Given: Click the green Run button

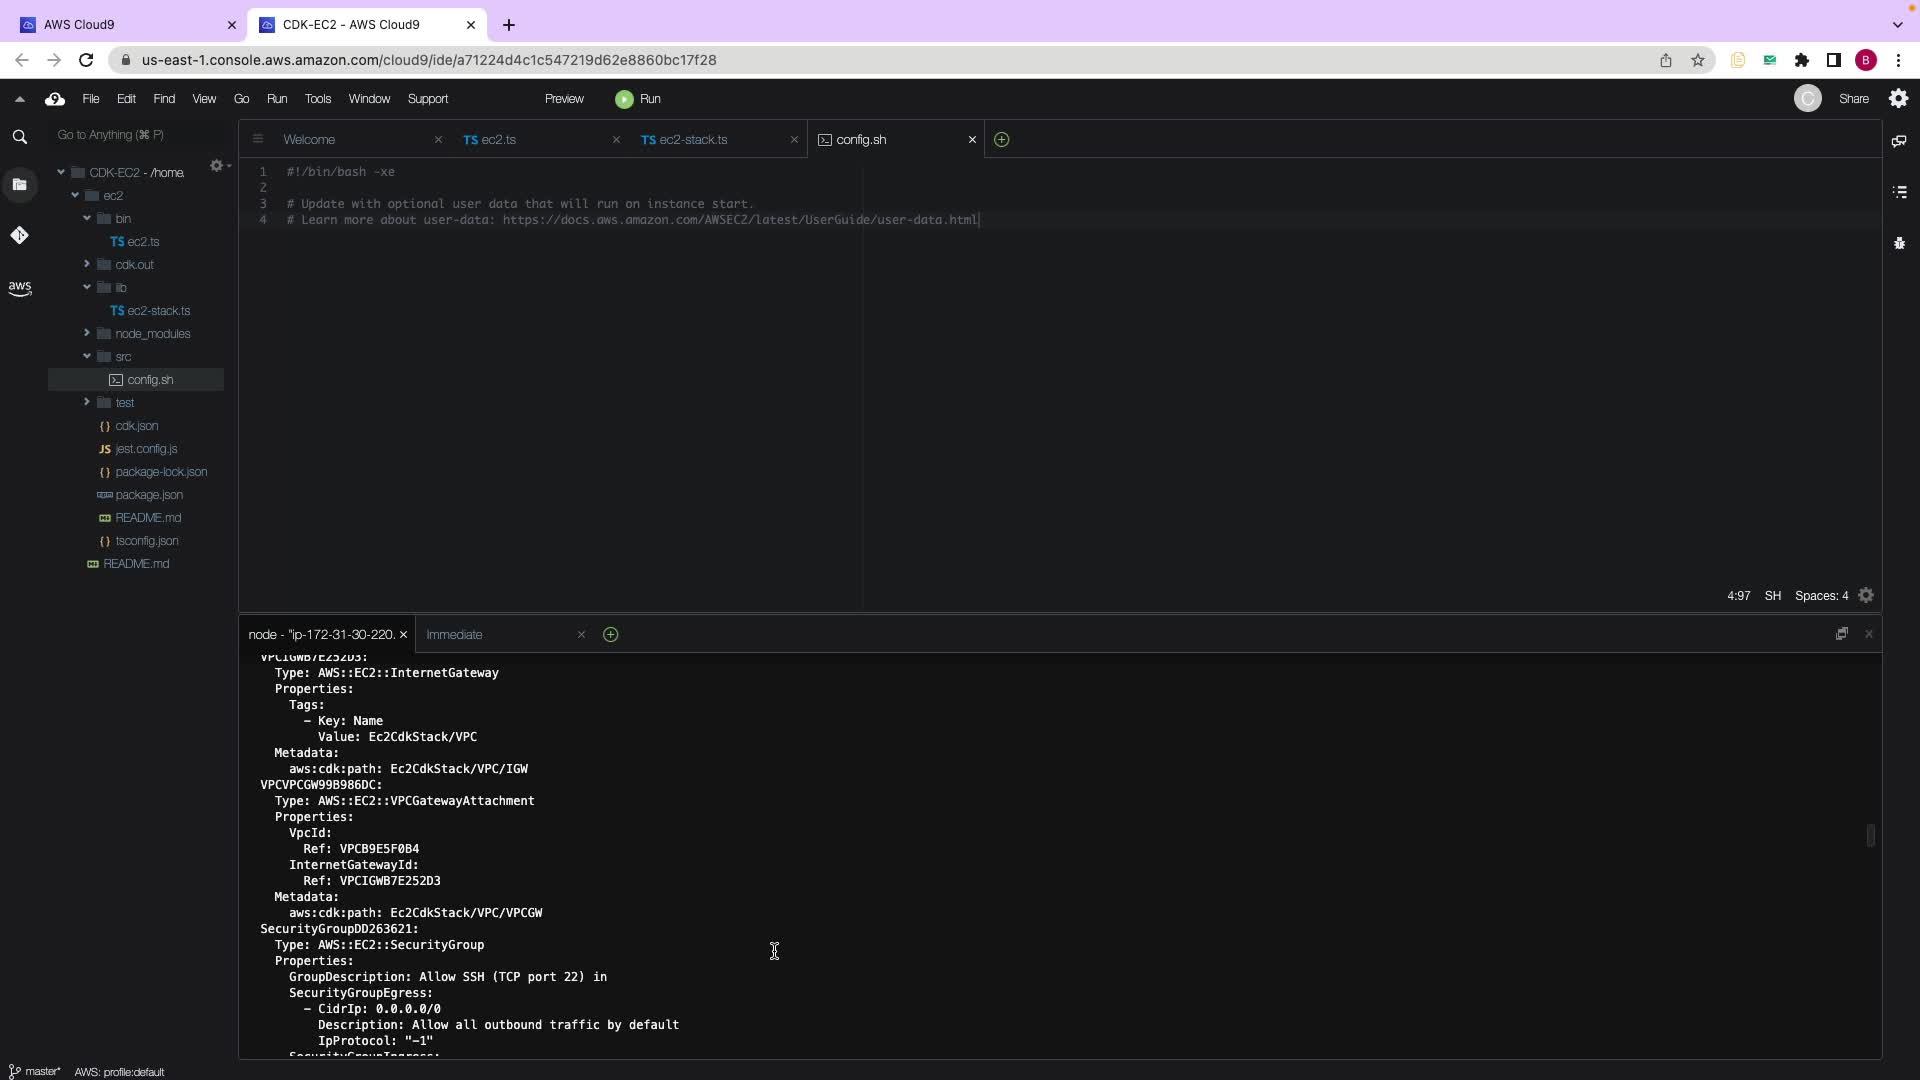Looking at the screenshot, I should point(638,99).
